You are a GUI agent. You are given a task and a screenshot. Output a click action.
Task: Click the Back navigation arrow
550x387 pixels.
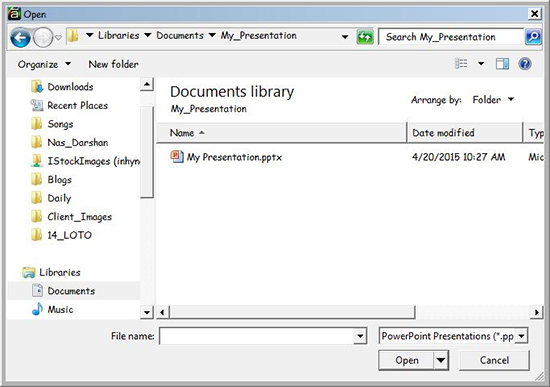[20, 38]
